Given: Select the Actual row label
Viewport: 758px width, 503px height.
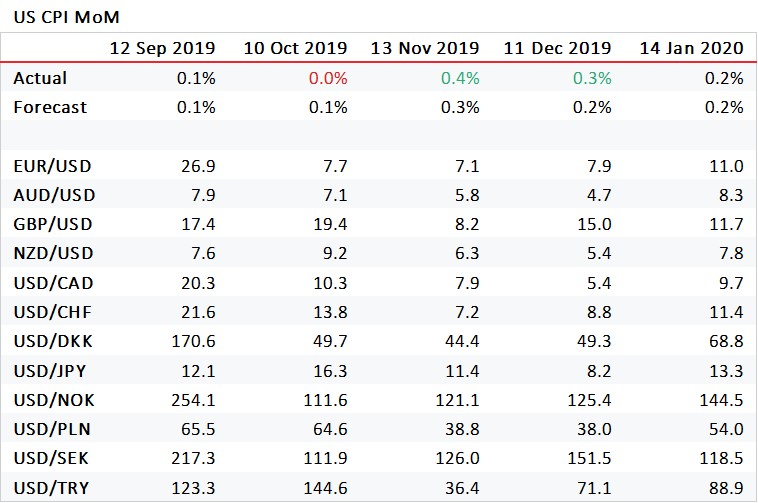Looking at the screenshot, I should 40,78.
